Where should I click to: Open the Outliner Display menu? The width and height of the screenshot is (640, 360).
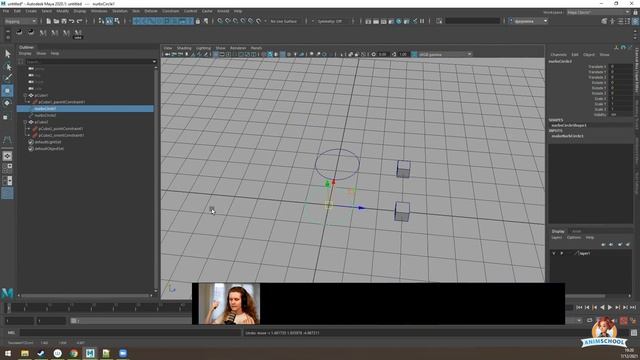point(25,53)
